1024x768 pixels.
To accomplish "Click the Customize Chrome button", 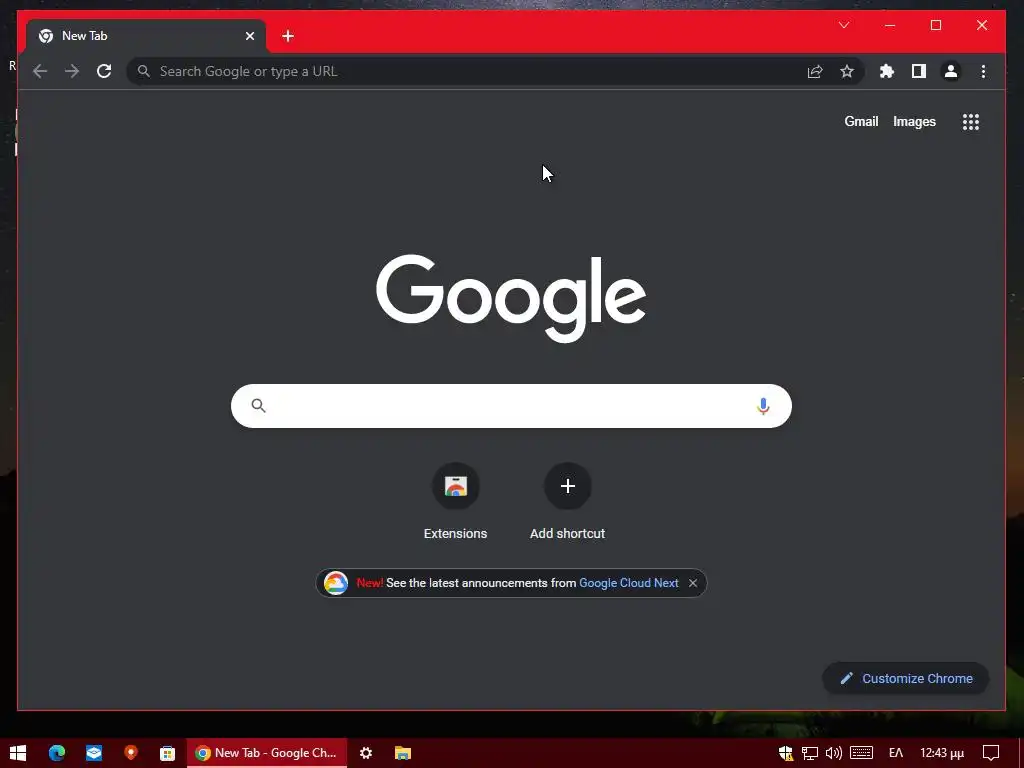I will coord(905,679).
